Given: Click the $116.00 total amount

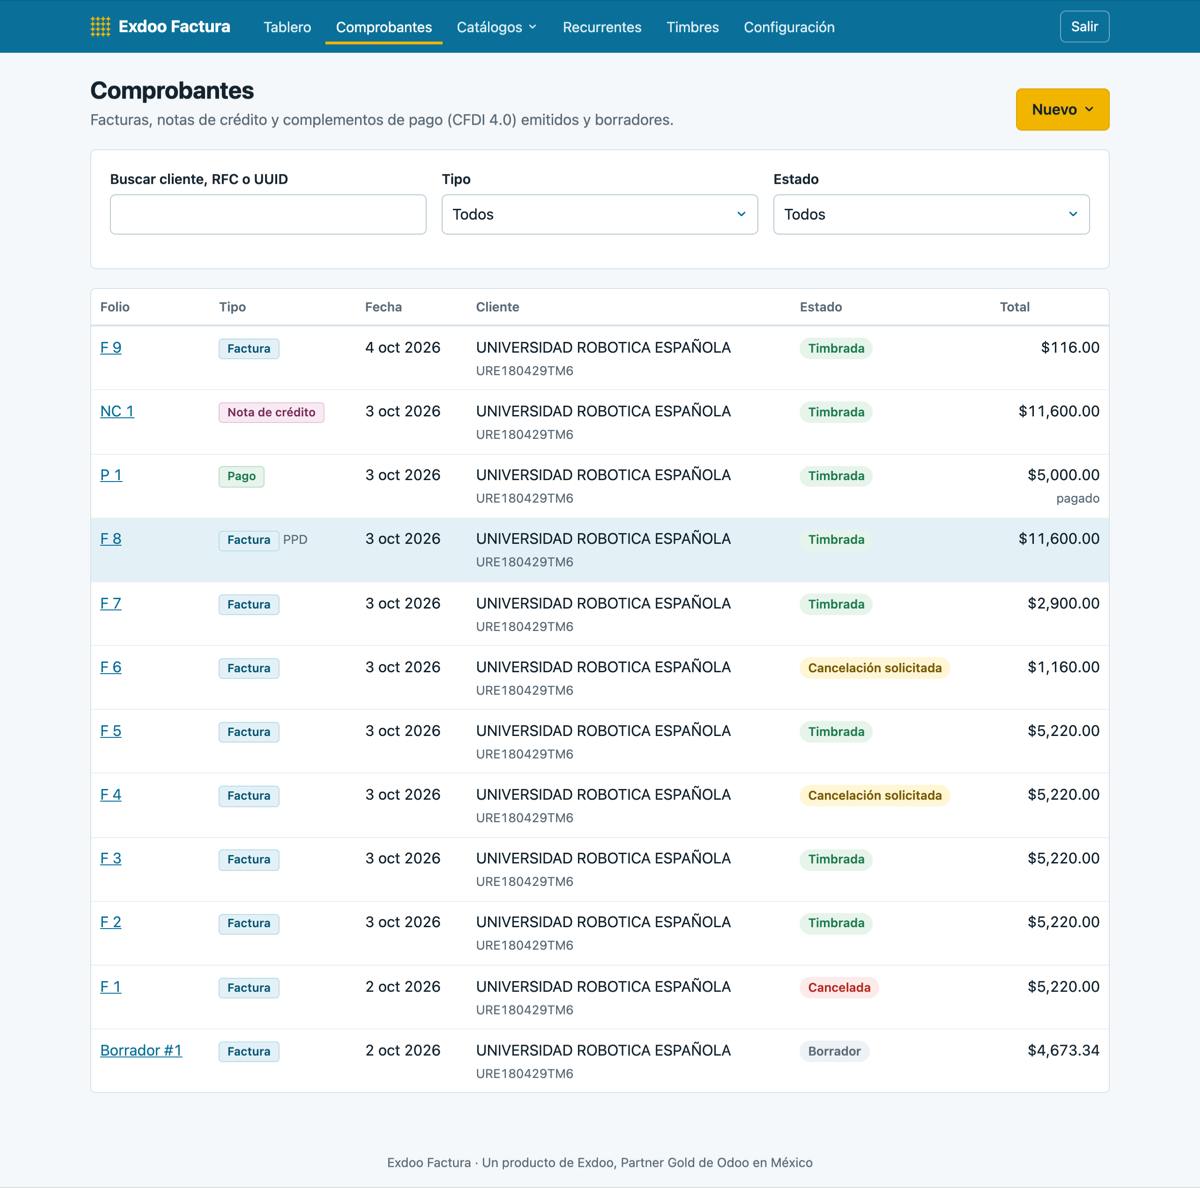Looking at the screenshot, I should 1070,348.
